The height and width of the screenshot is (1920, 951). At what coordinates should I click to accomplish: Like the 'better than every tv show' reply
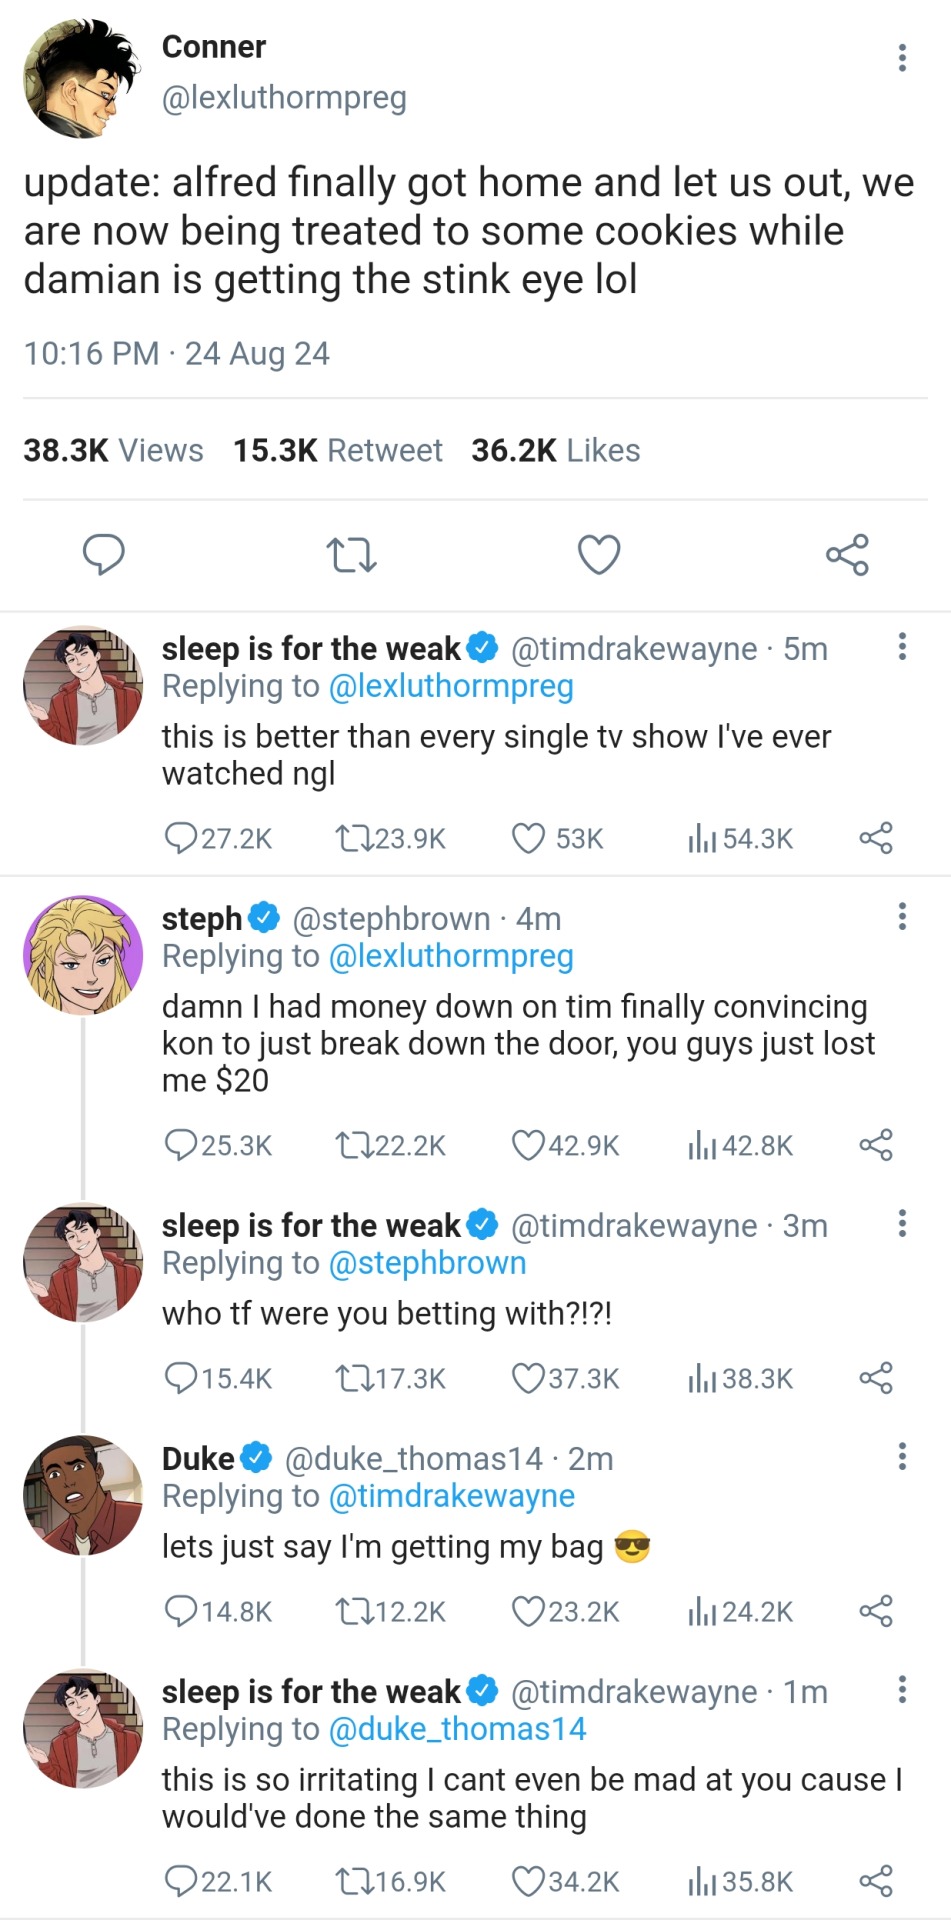click(x=528, y=838)
